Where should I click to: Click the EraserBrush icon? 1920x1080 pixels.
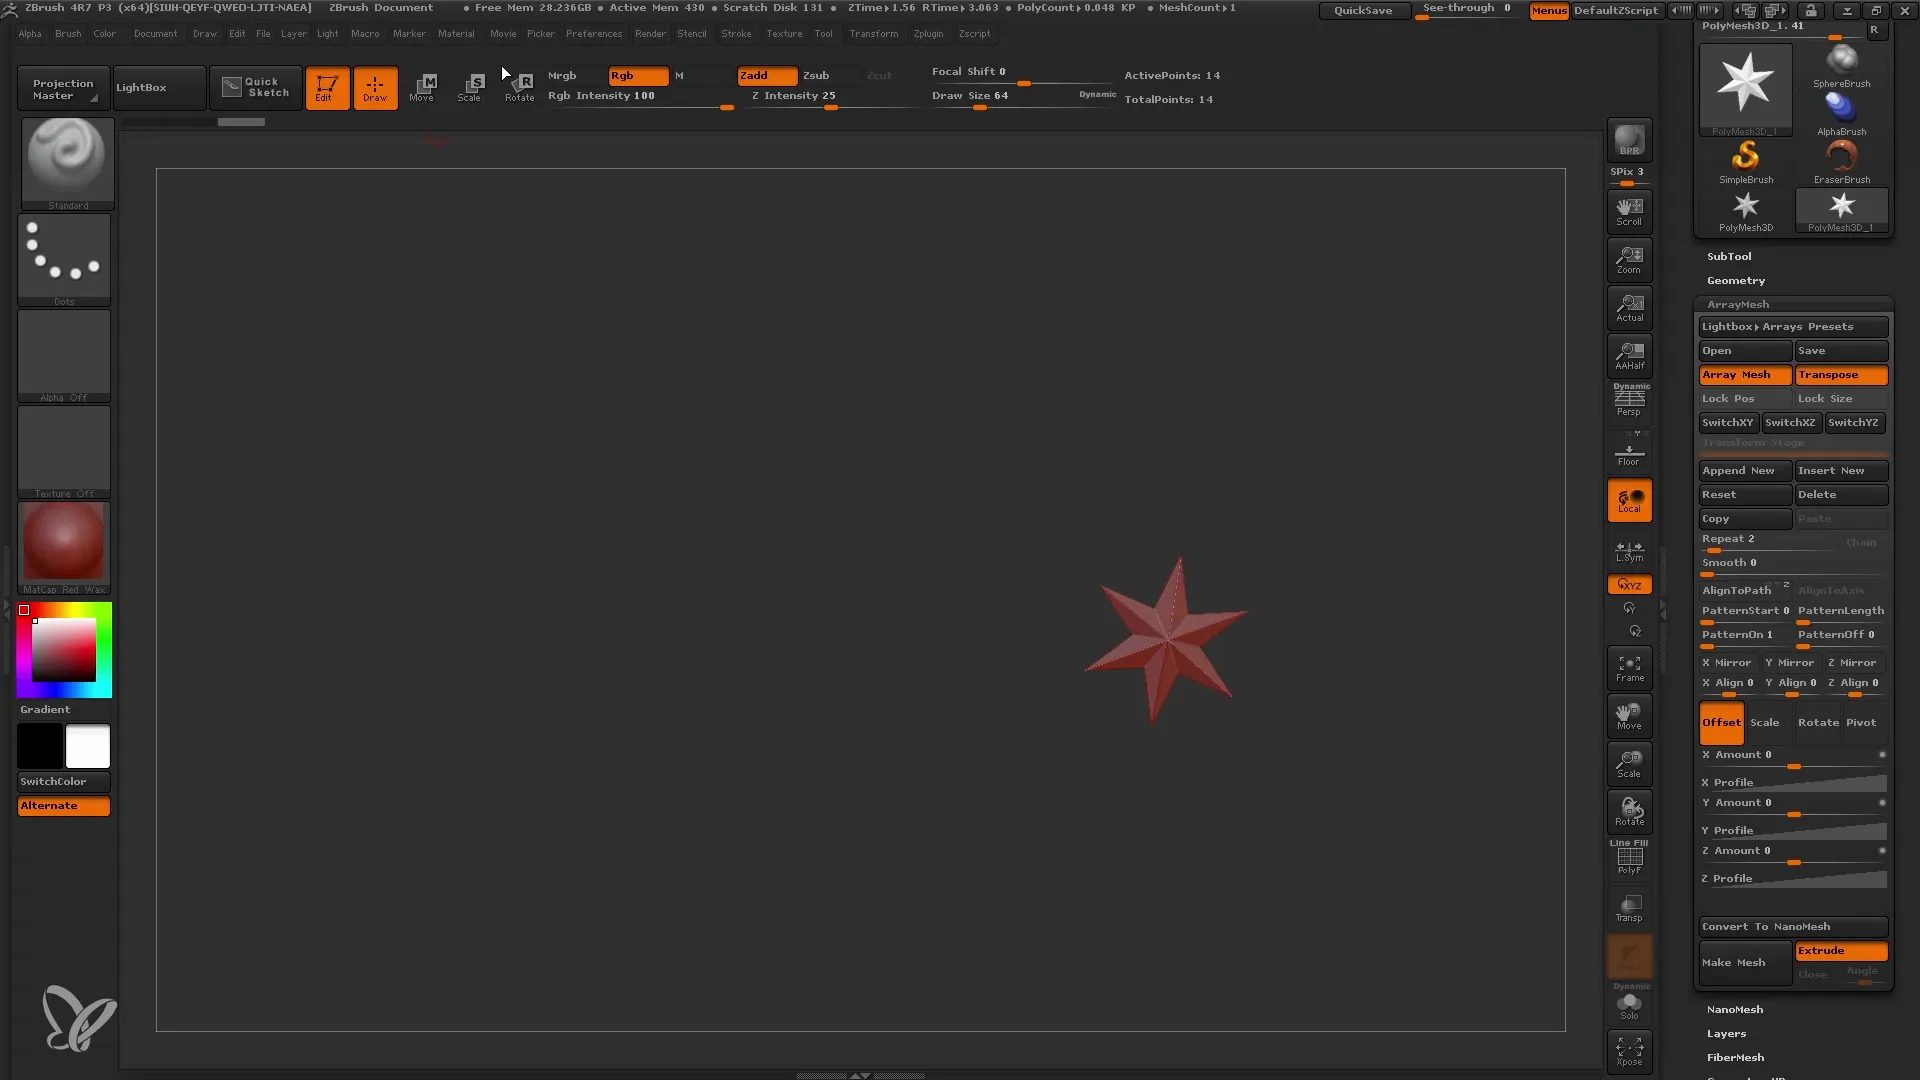point(1842,157)
